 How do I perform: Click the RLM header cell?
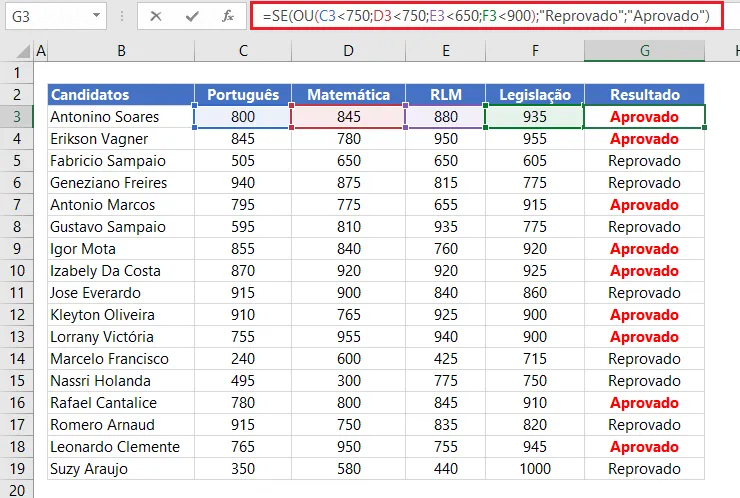(x=446, y=94)
